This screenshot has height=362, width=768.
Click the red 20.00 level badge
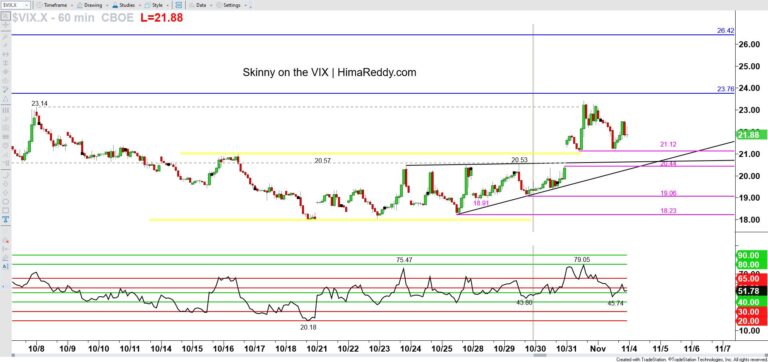(751, 320)
